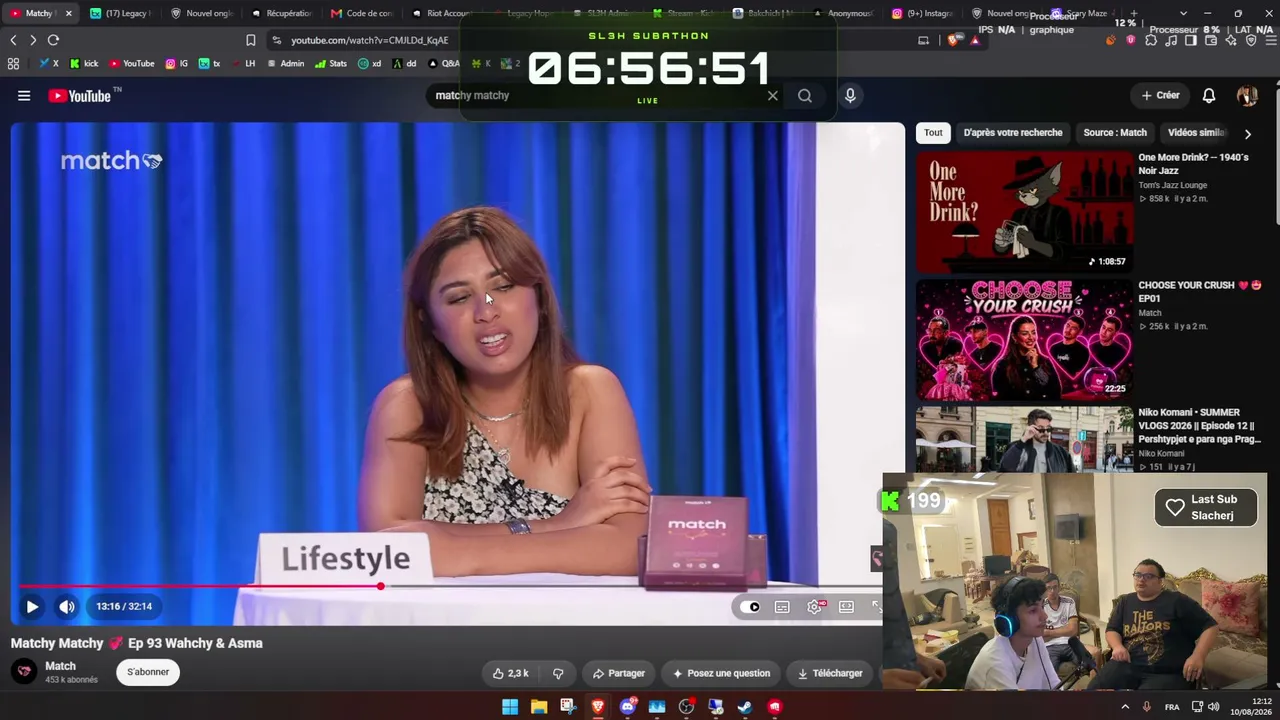Switch to the "(17) Legacy" browser tab

coord(120,13)
